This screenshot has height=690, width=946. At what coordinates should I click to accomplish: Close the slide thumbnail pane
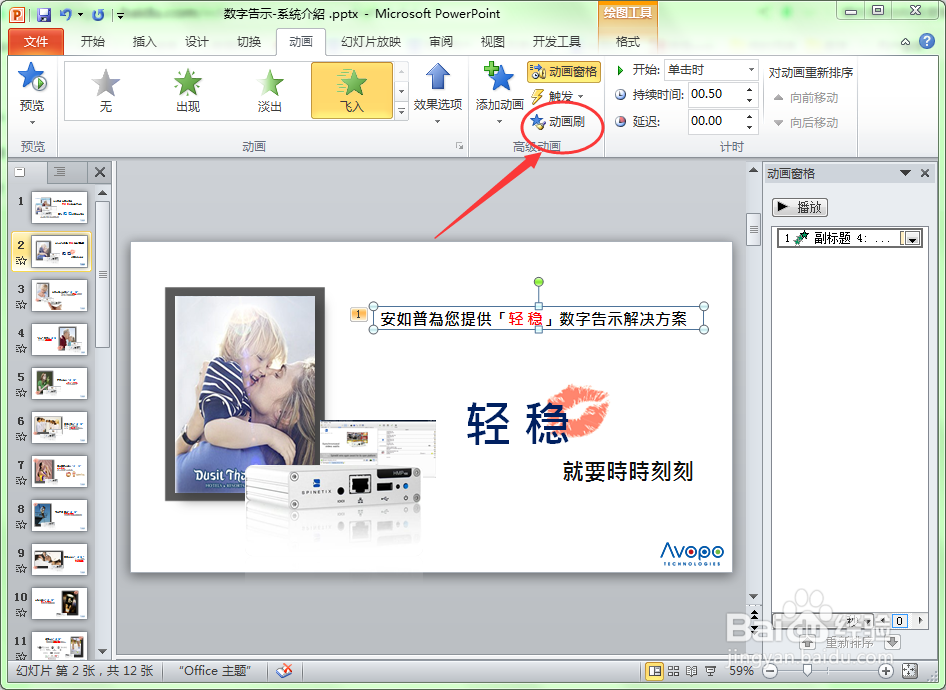100,172
